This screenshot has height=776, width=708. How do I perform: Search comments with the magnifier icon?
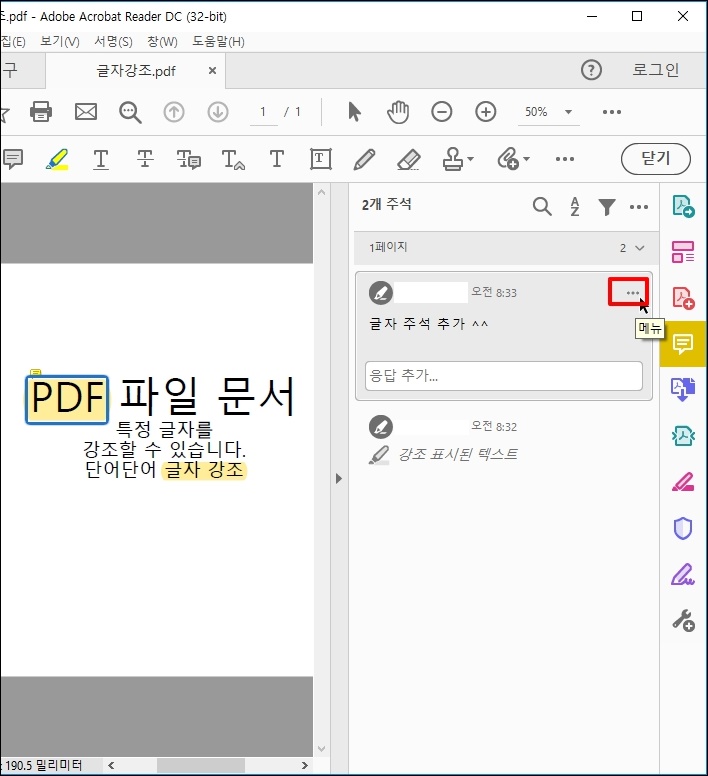542,206
